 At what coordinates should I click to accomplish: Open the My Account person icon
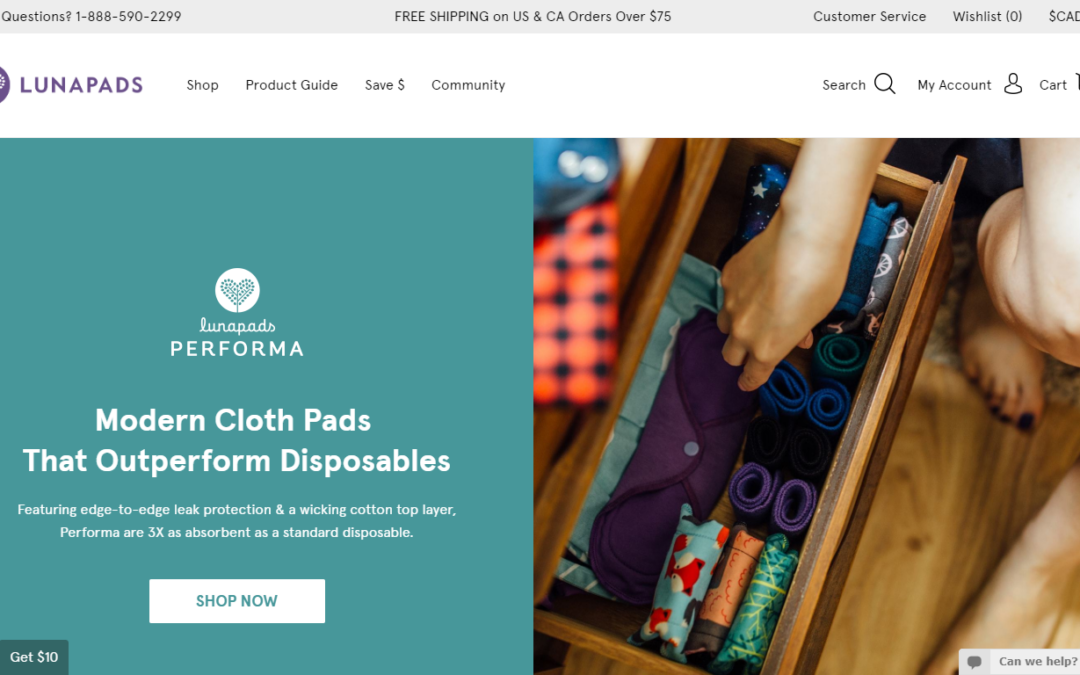[1012, 84]
